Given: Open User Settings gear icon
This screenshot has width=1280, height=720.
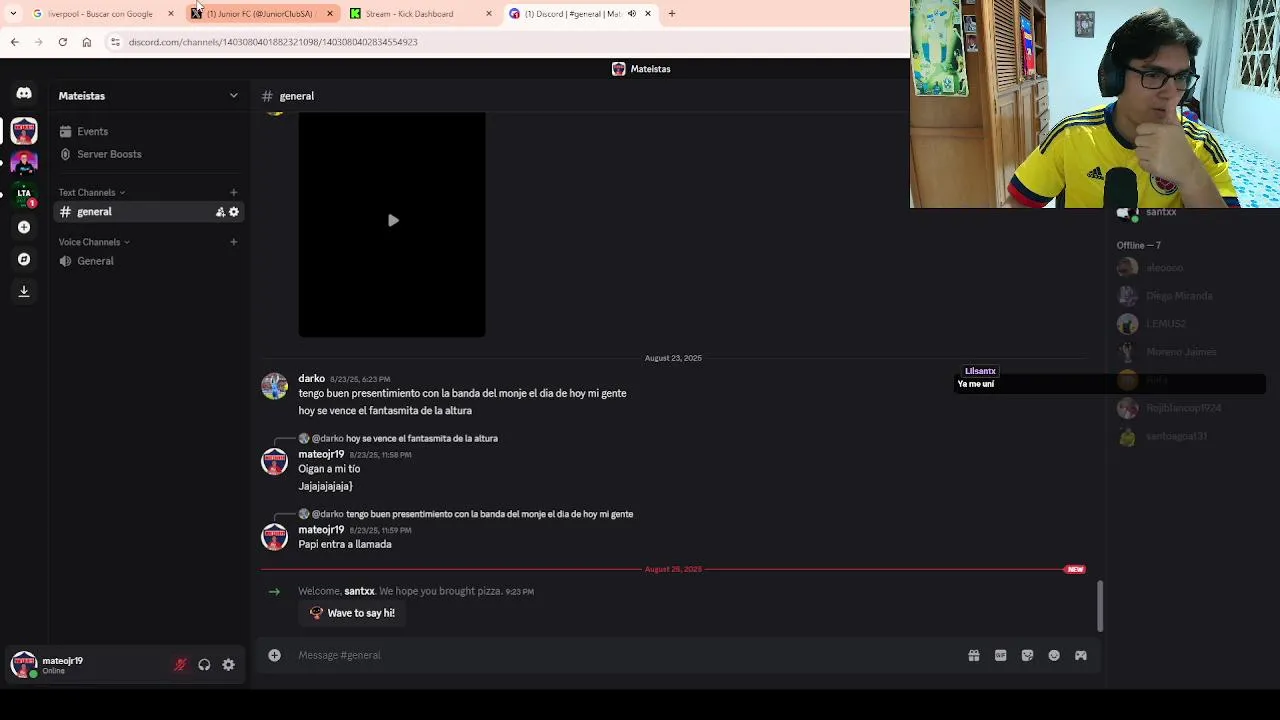Looking at the screenshot, I should pos(229,665).
